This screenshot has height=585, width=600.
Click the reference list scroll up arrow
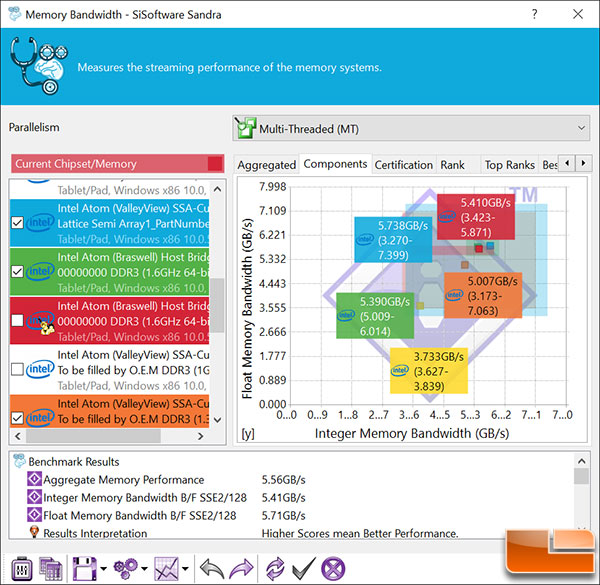pos(217,189)
